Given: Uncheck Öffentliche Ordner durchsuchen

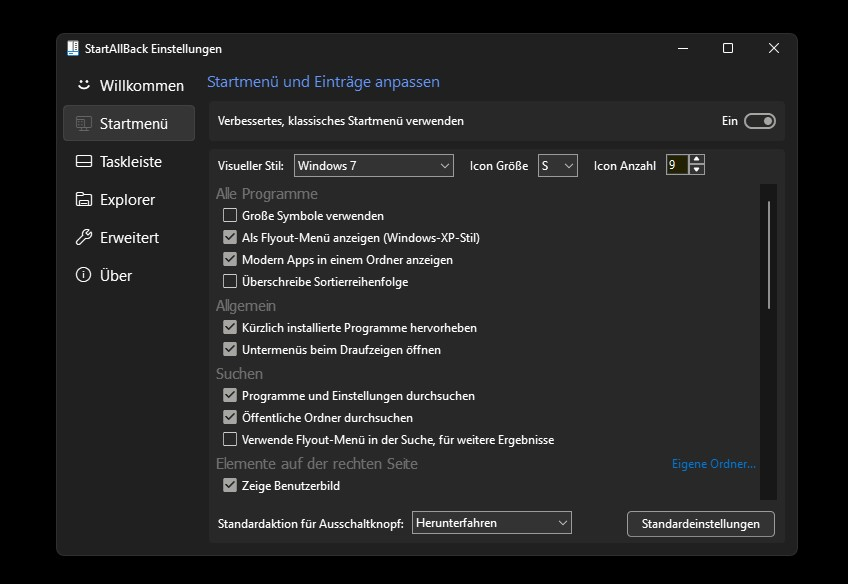Looking at the screenshot, I should 230,417.
